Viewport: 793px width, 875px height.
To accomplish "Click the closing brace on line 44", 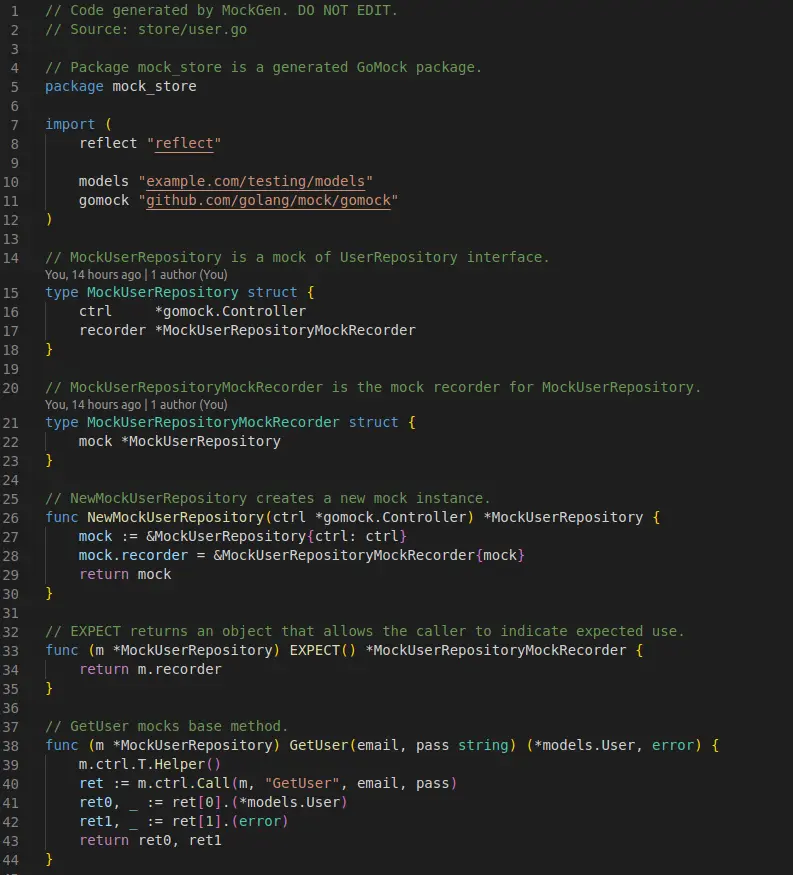I will pos(49,859).
